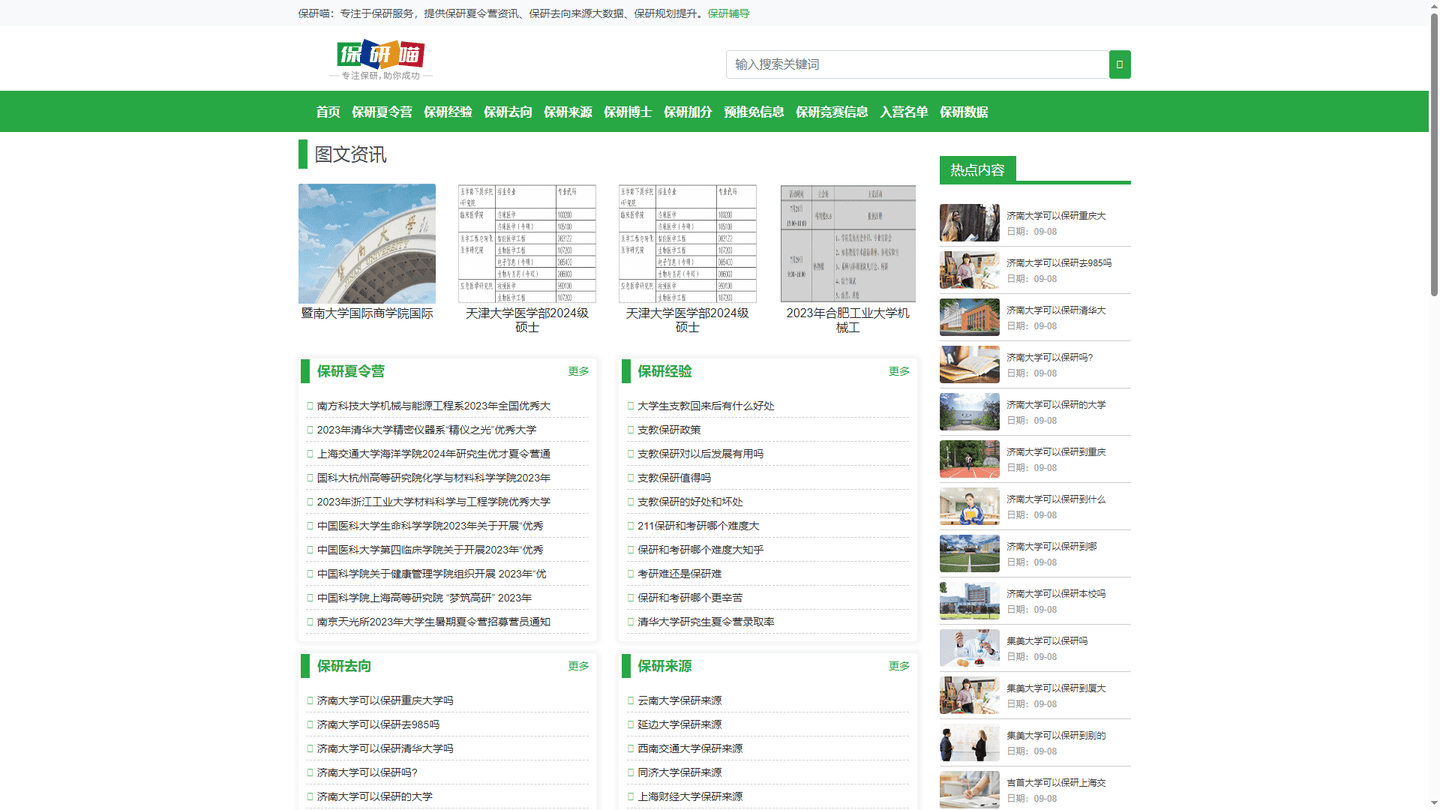Open 济南大学可以保研清华大学吗 in 保研去向 list
Viewport: 1440px width, 810px height.
point(385,749)
